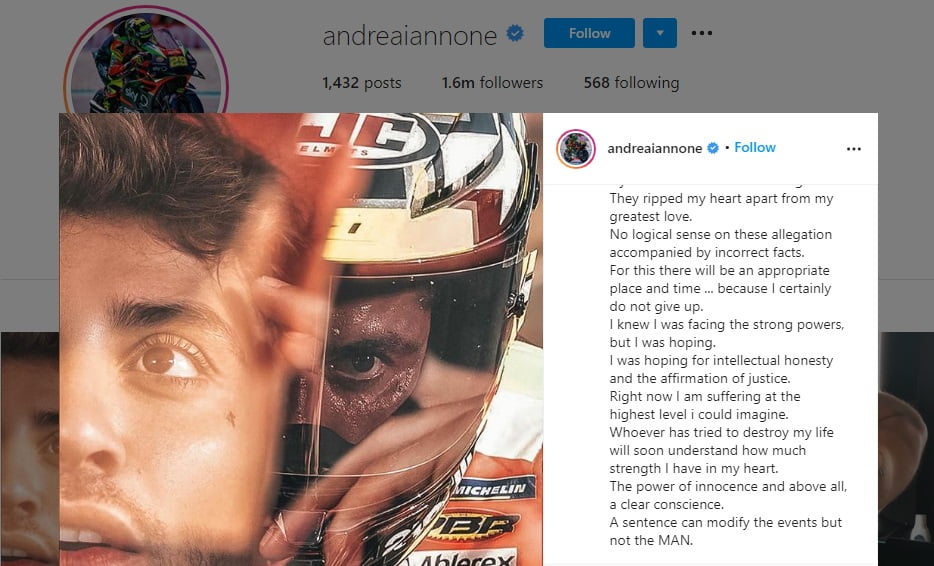The image size is (934, 566).
Task: Click the andreaiannone profile title heading
Action: pos(410,36)
